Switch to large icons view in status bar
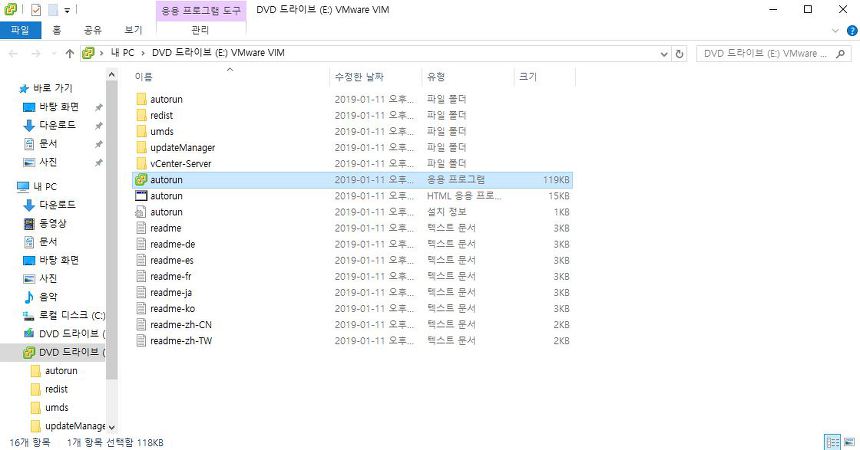 [x=849, y=442]
